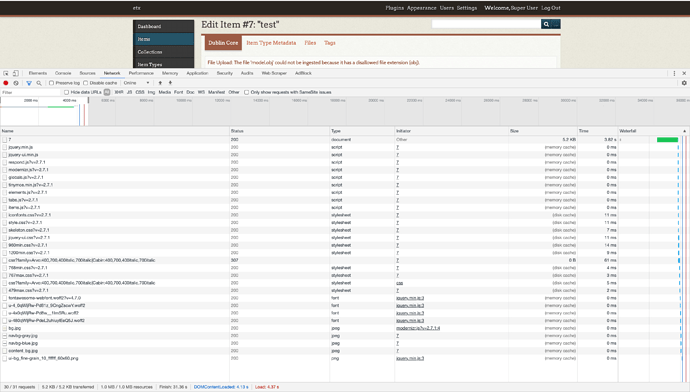Click the Waterfall column sort arrow
The image size is (690, 392).
point(684,131)
